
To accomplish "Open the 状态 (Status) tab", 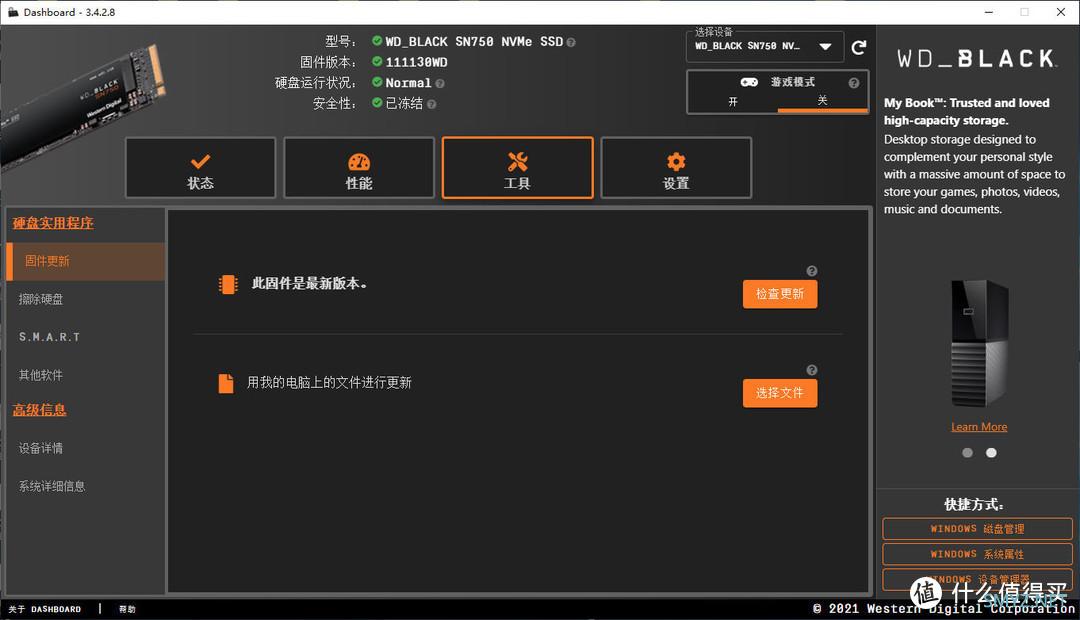I will click(x=200, y=168).
